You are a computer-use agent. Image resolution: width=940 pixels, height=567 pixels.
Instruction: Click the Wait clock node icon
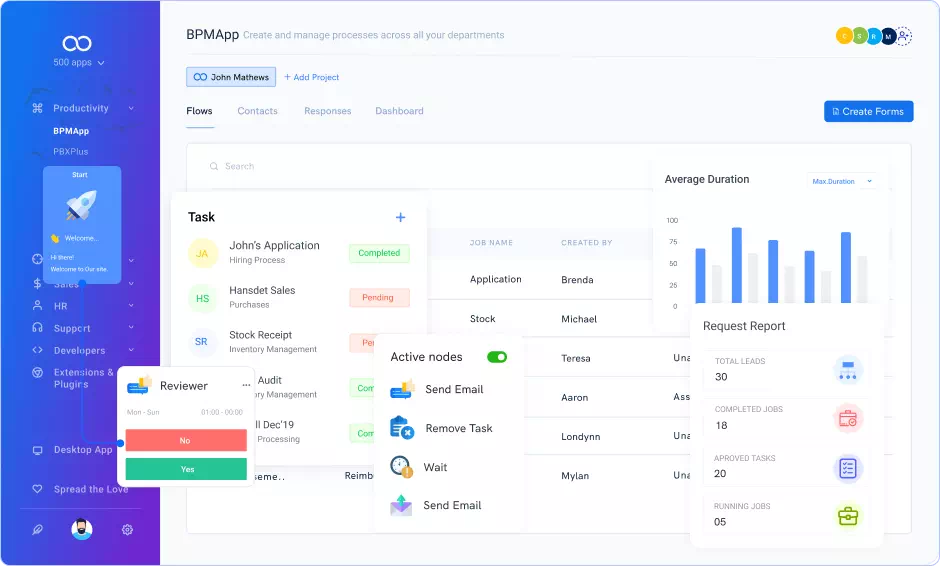pos(401,467)
